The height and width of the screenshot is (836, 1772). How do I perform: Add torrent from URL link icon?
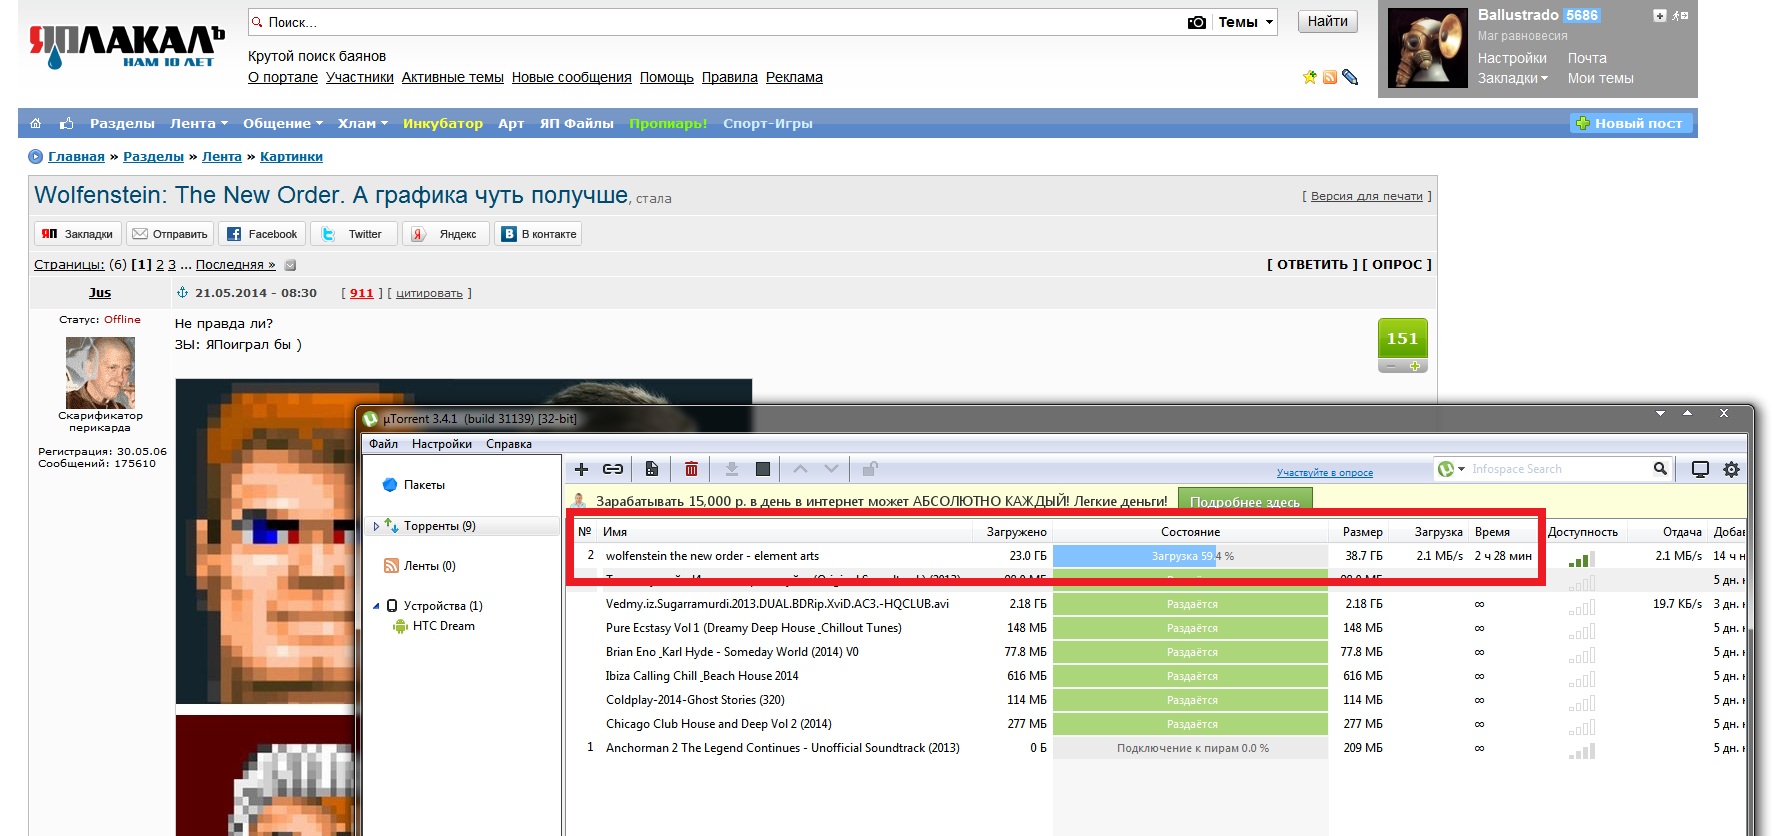point(613,469)
